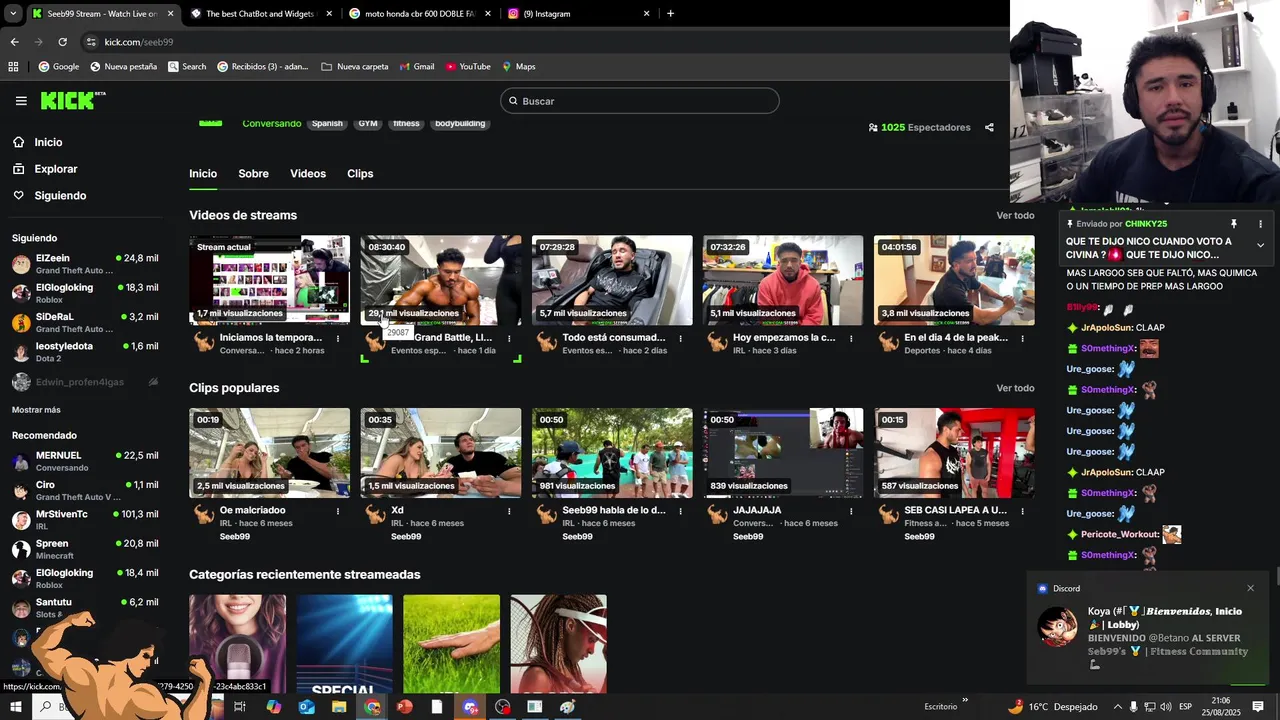Switch to the Clips tab
The width and height of the screenshot is (1280, 720).
point(360,173)
